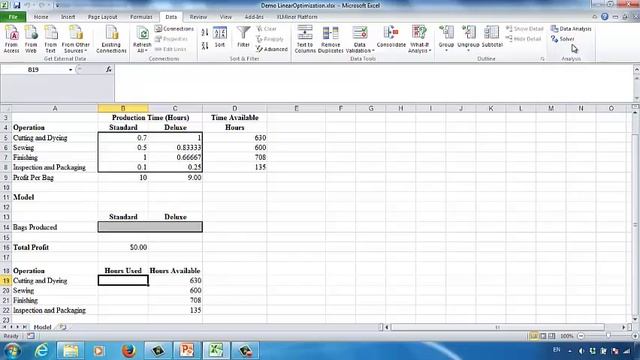
Task: Switch to Normal view
Action: [533, 336]
